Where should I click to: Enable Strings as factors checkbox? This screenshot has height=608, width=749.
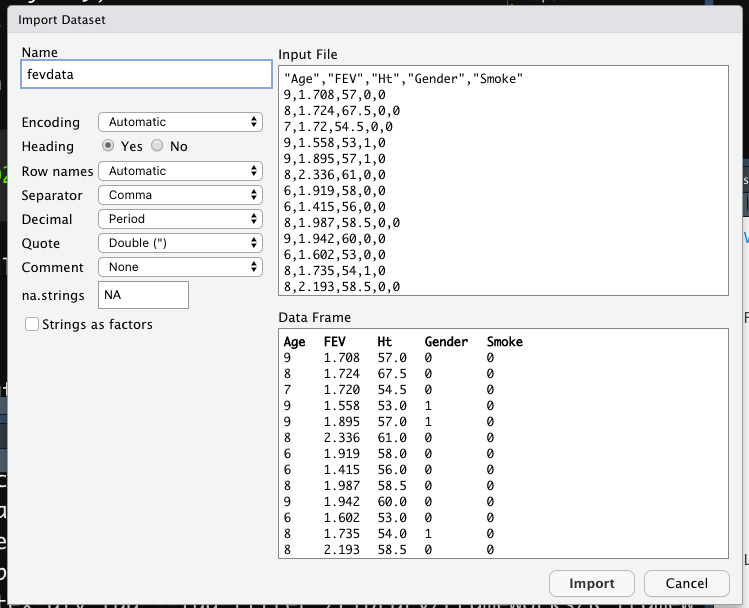[x=33, y=324]
